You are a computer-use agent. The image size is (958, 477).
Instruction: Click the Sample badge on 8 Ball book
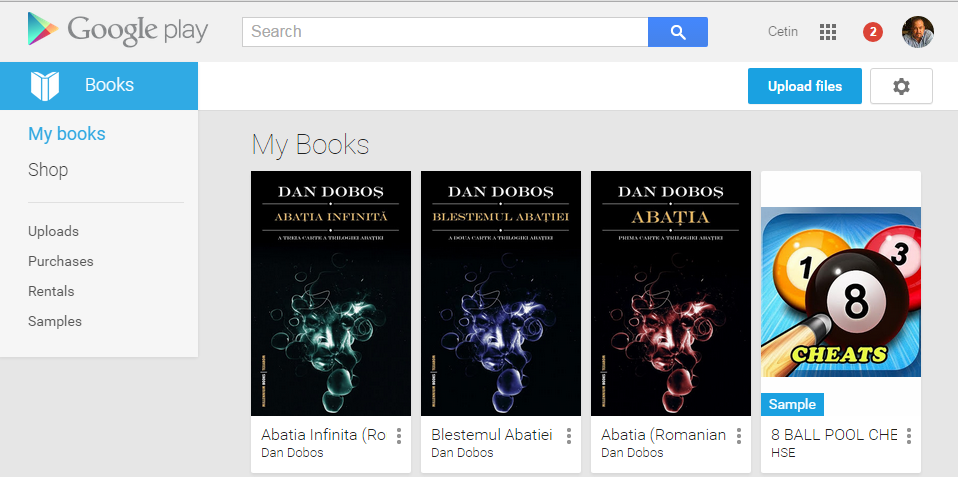point(792,404)
